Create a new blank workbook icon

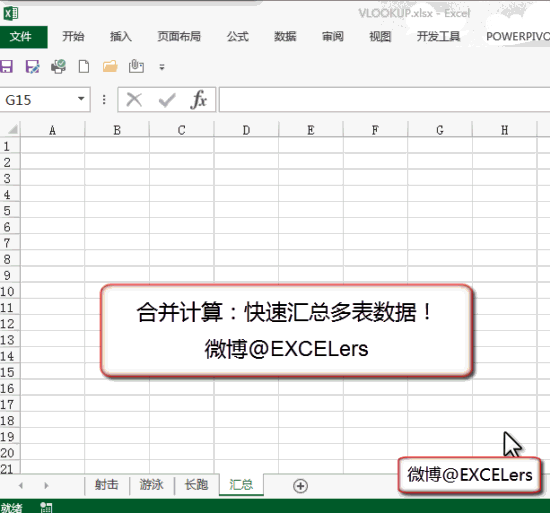click(x=83, y=66)
